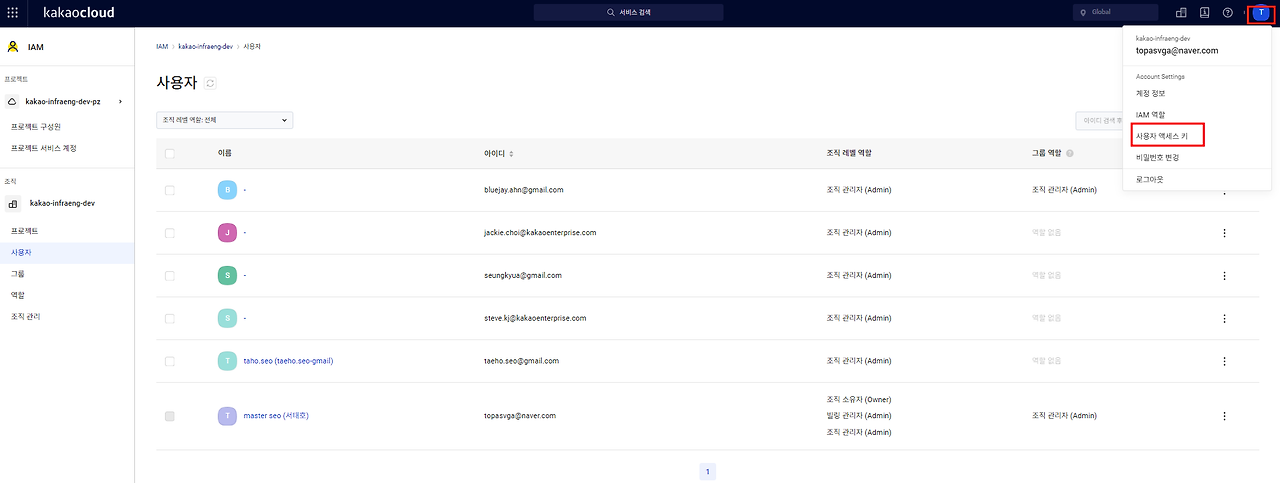Click the T profile avatar in header
Screen dimensions: 1280x483
click(1261, 13)
